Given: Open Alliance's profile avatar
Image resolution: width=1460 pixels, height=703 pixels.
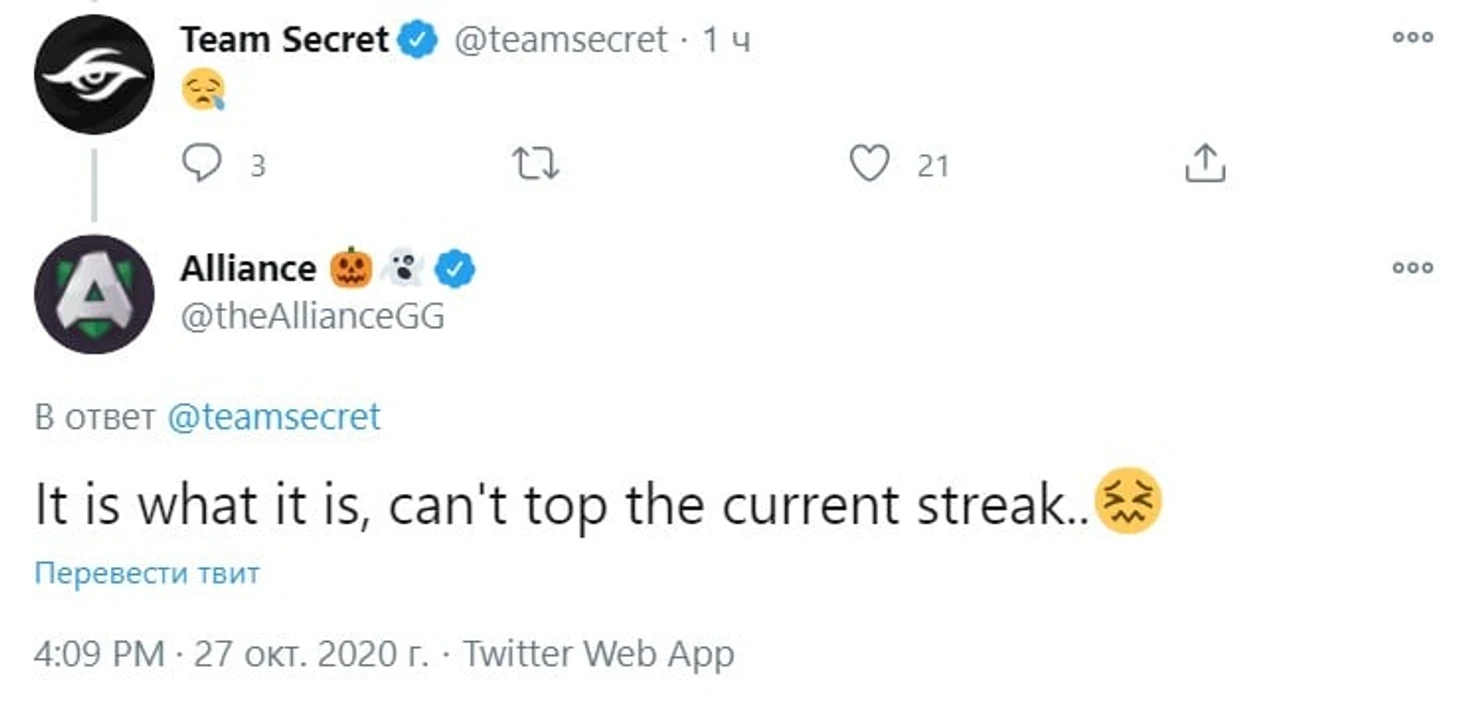Looking at the screenshot, I should 94,294.
